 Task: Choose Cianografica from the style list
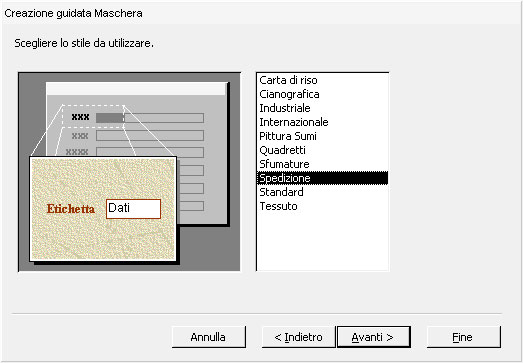click(322, 94)
